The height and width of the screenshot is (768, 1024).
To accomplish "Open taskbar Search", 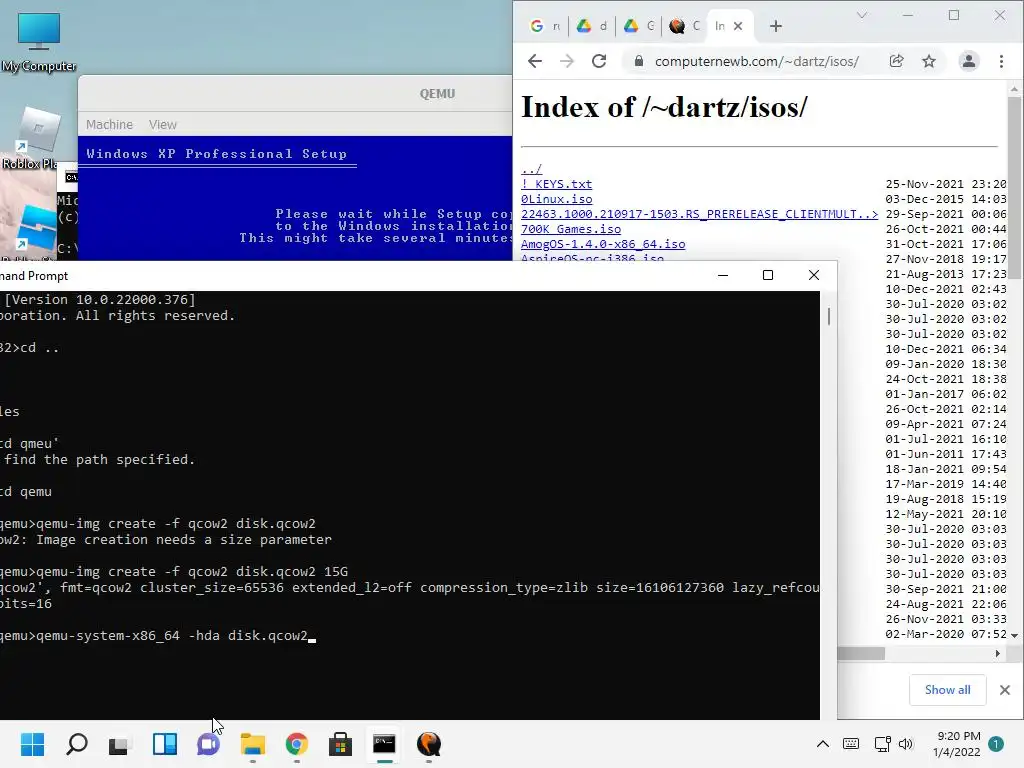I will [x=76, y=744].
